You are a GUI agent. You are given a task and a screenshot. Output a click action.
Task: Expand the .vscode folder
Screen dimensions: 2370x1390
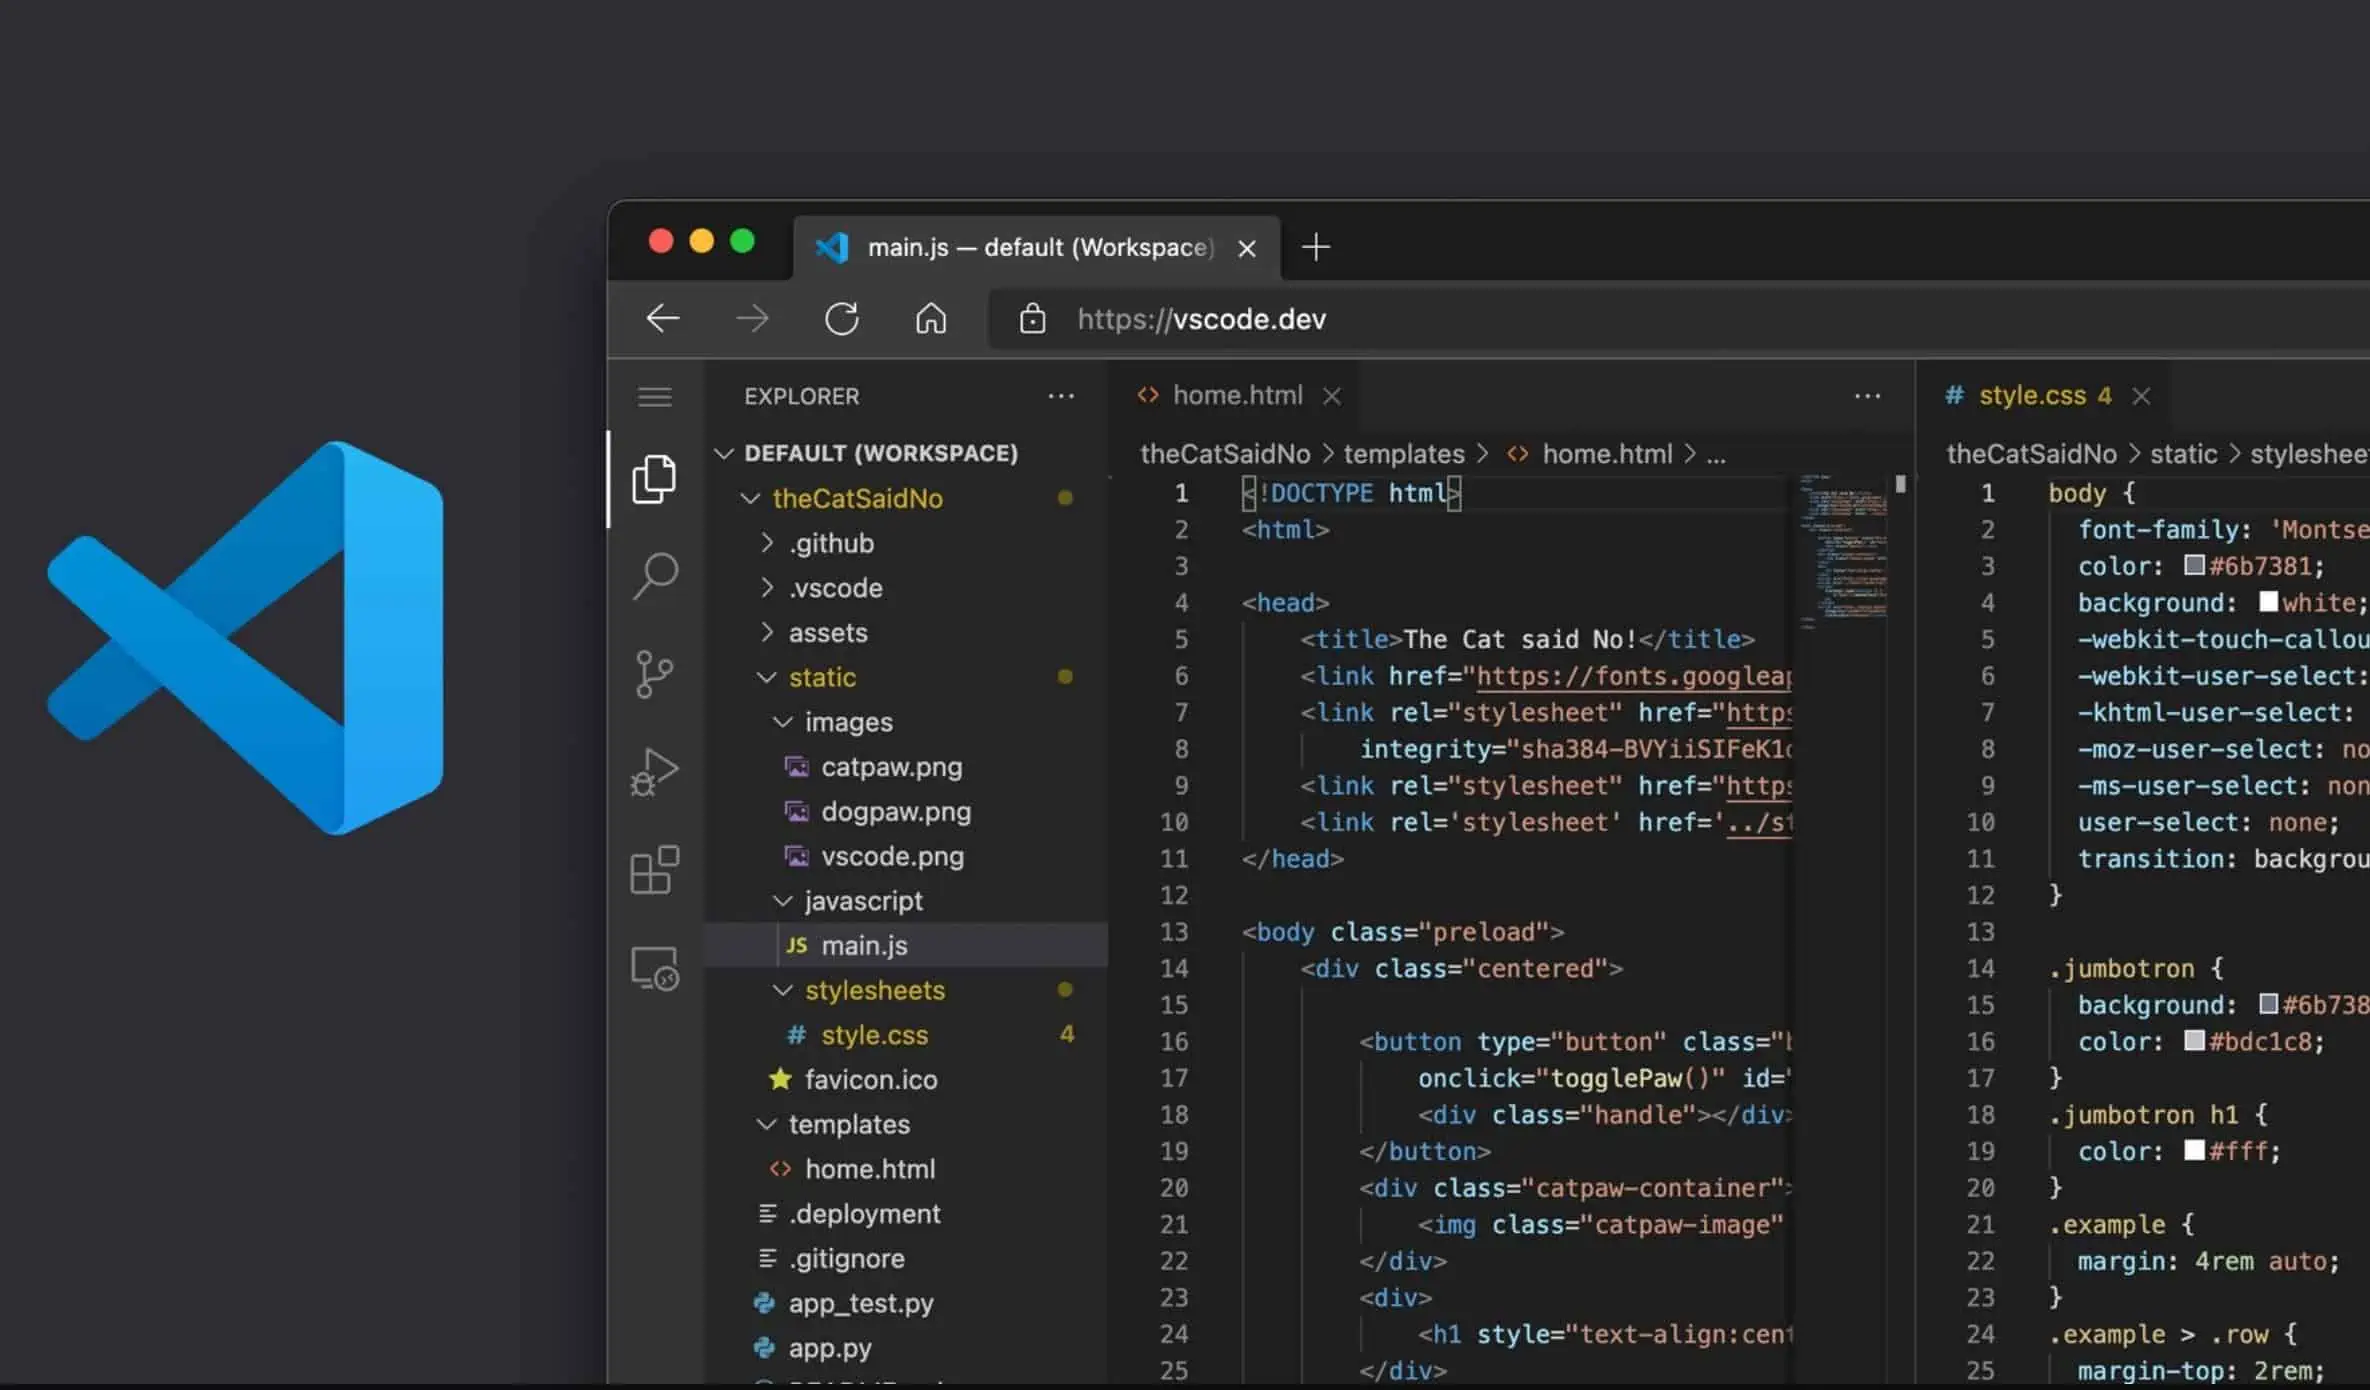(835, 587)
